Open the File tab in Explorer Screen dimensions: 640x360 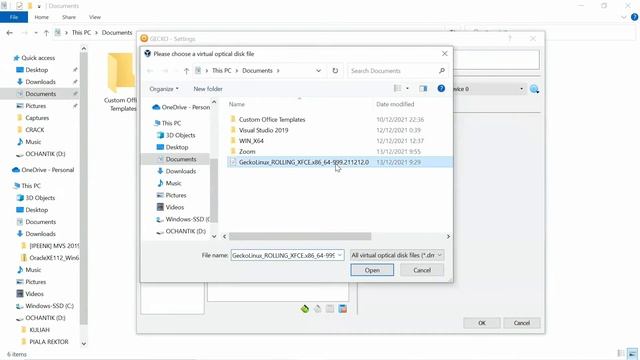(14, 17)
